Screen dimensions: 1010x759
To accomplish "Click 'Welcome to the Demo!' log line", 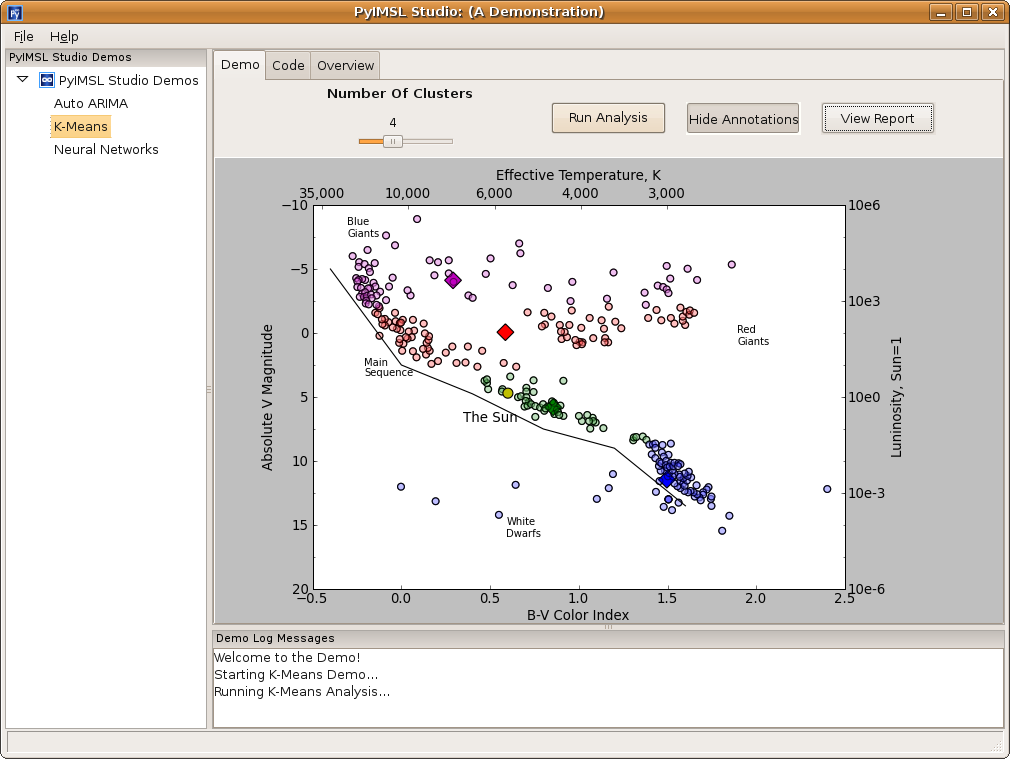I will 287,657.
